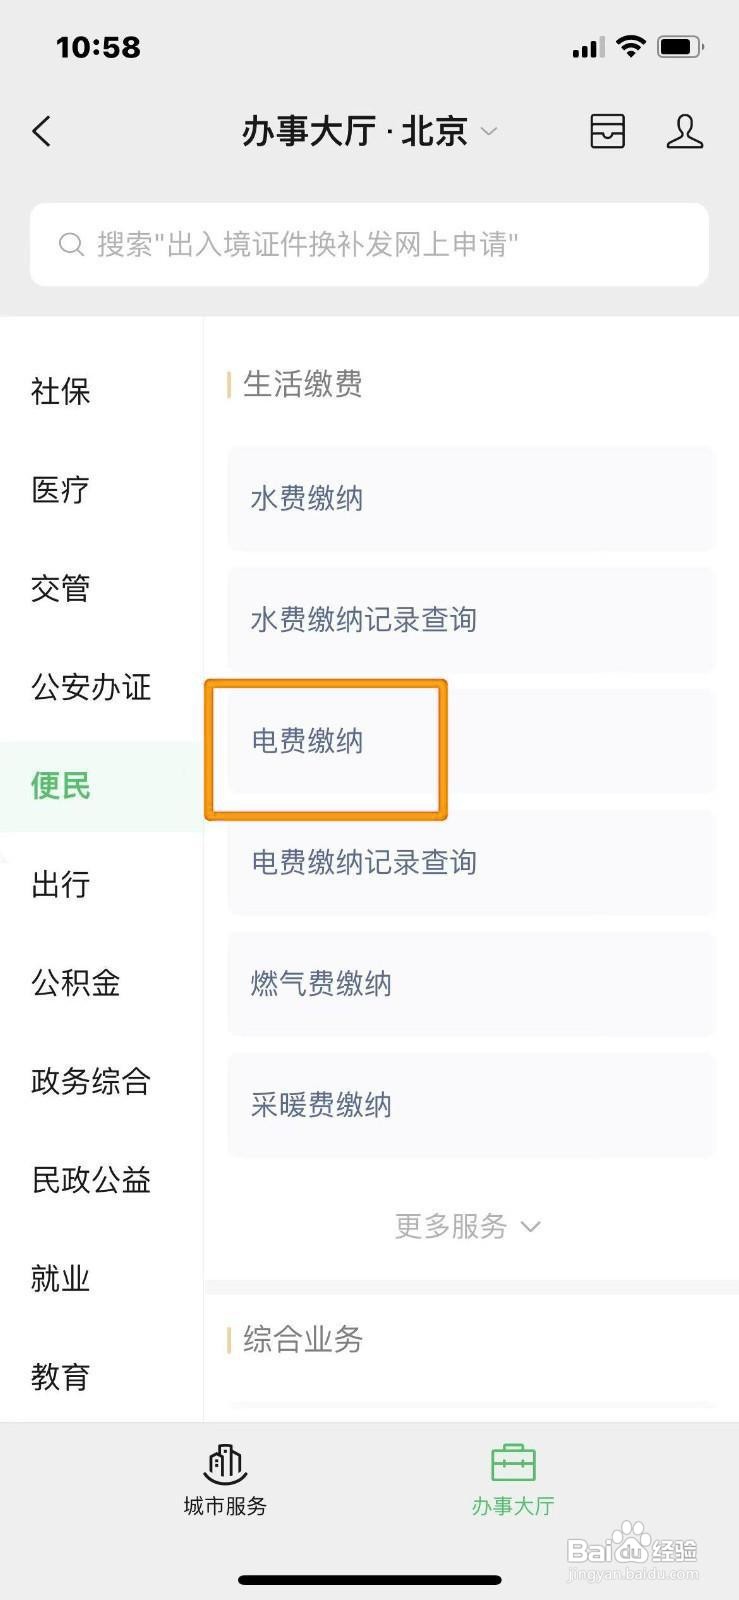Image resolution: width=739 pixels, height=1600 pixels.
Task: Click the search input field
Action: coord(370,245)
